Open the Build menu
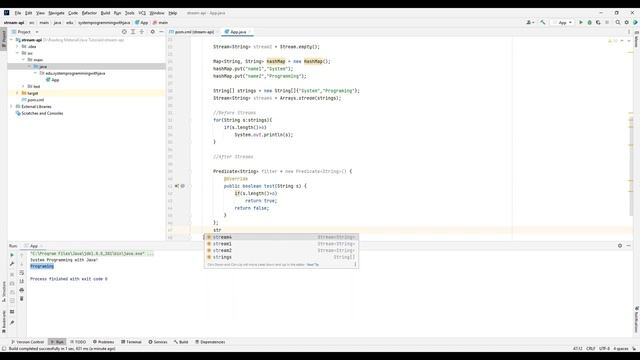Viewport: 640px width, 360px height. 105,13
